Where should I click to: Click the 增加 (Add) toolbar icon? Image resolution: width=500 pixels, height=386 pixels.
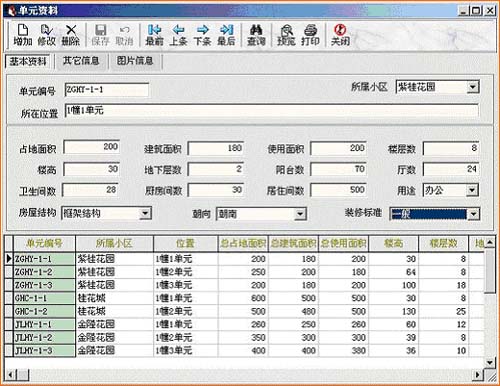coord(22,35)
